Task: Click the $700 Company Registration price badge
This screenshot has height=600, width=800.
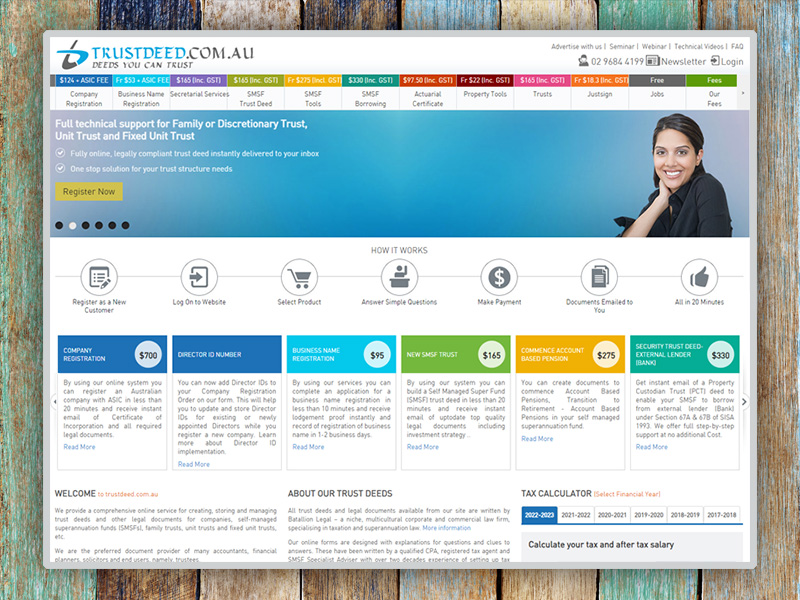Action: point(148,355)
